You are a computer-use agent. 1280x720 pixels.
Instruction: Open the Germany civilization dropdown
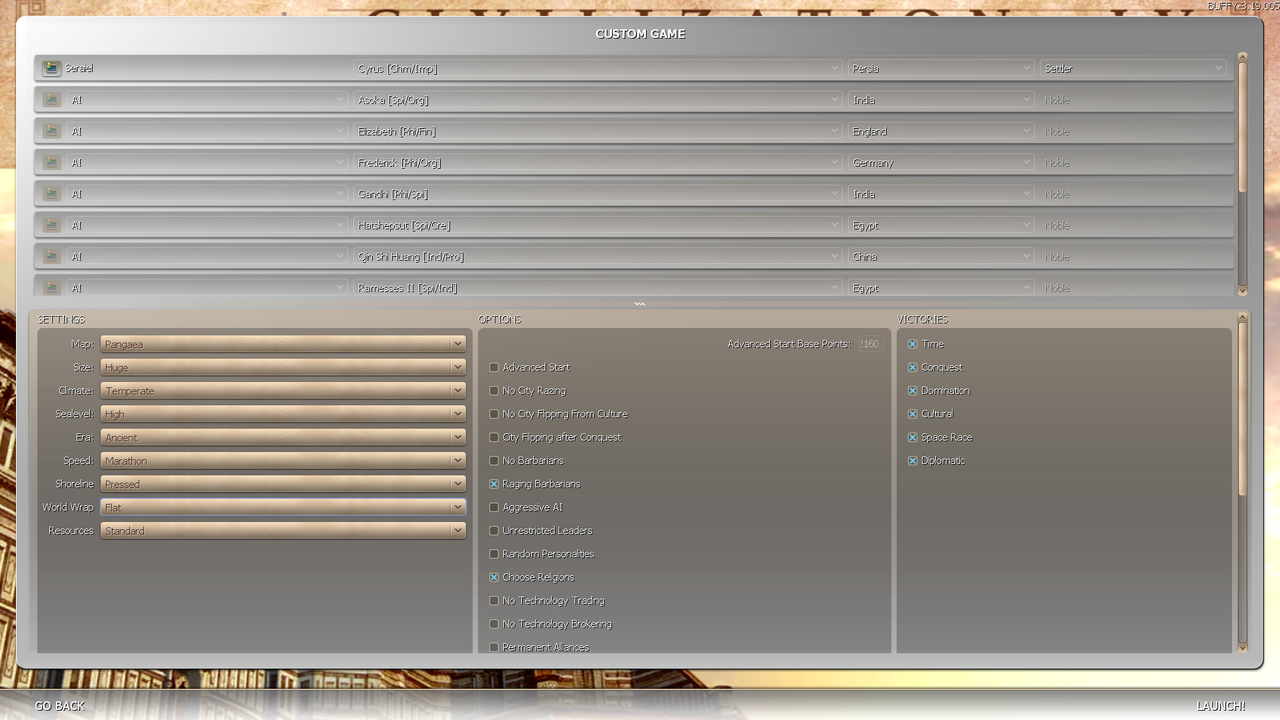[x=941, y=162]
